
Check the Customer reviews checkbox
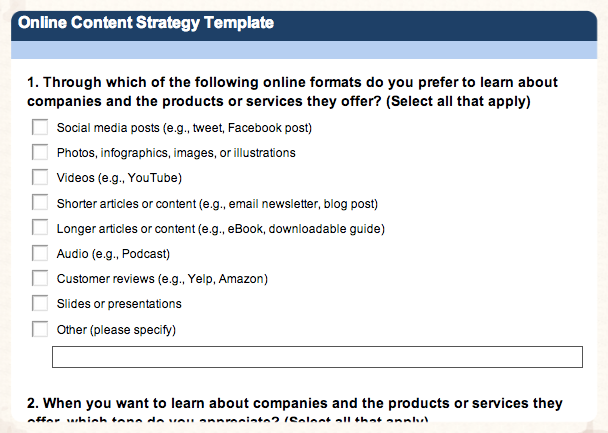(40, 278)
